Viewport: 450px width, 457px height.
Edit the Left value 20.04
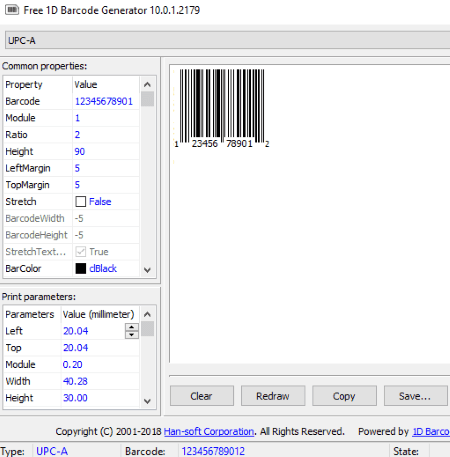point(76,331)
